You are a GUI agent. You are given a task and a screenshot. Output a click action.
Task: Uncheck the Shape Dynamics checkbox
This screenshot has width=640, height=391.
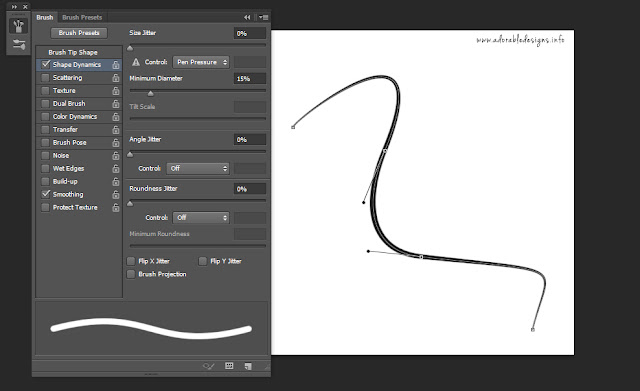[45, 64]
